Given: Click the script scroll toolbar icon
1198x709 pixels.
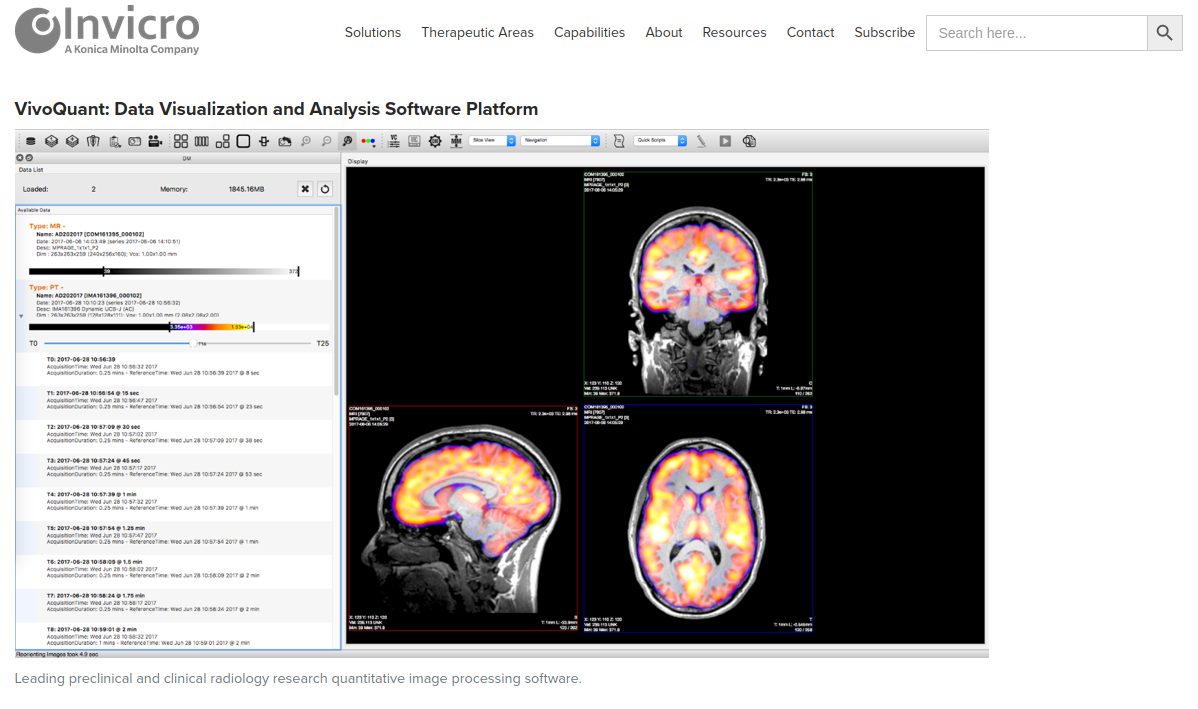Looking at the screenshot, I should [619, 141].
